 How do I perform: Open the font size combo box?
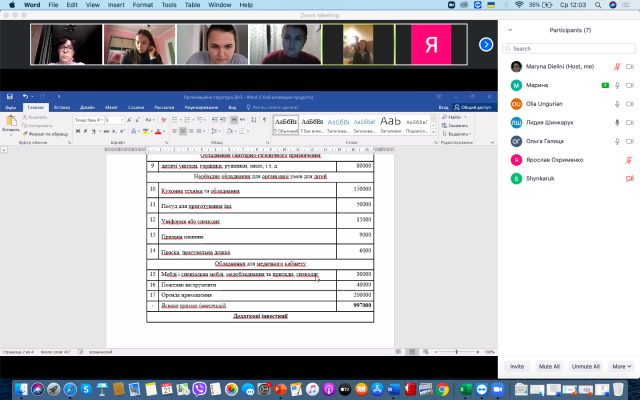point(114,120)
